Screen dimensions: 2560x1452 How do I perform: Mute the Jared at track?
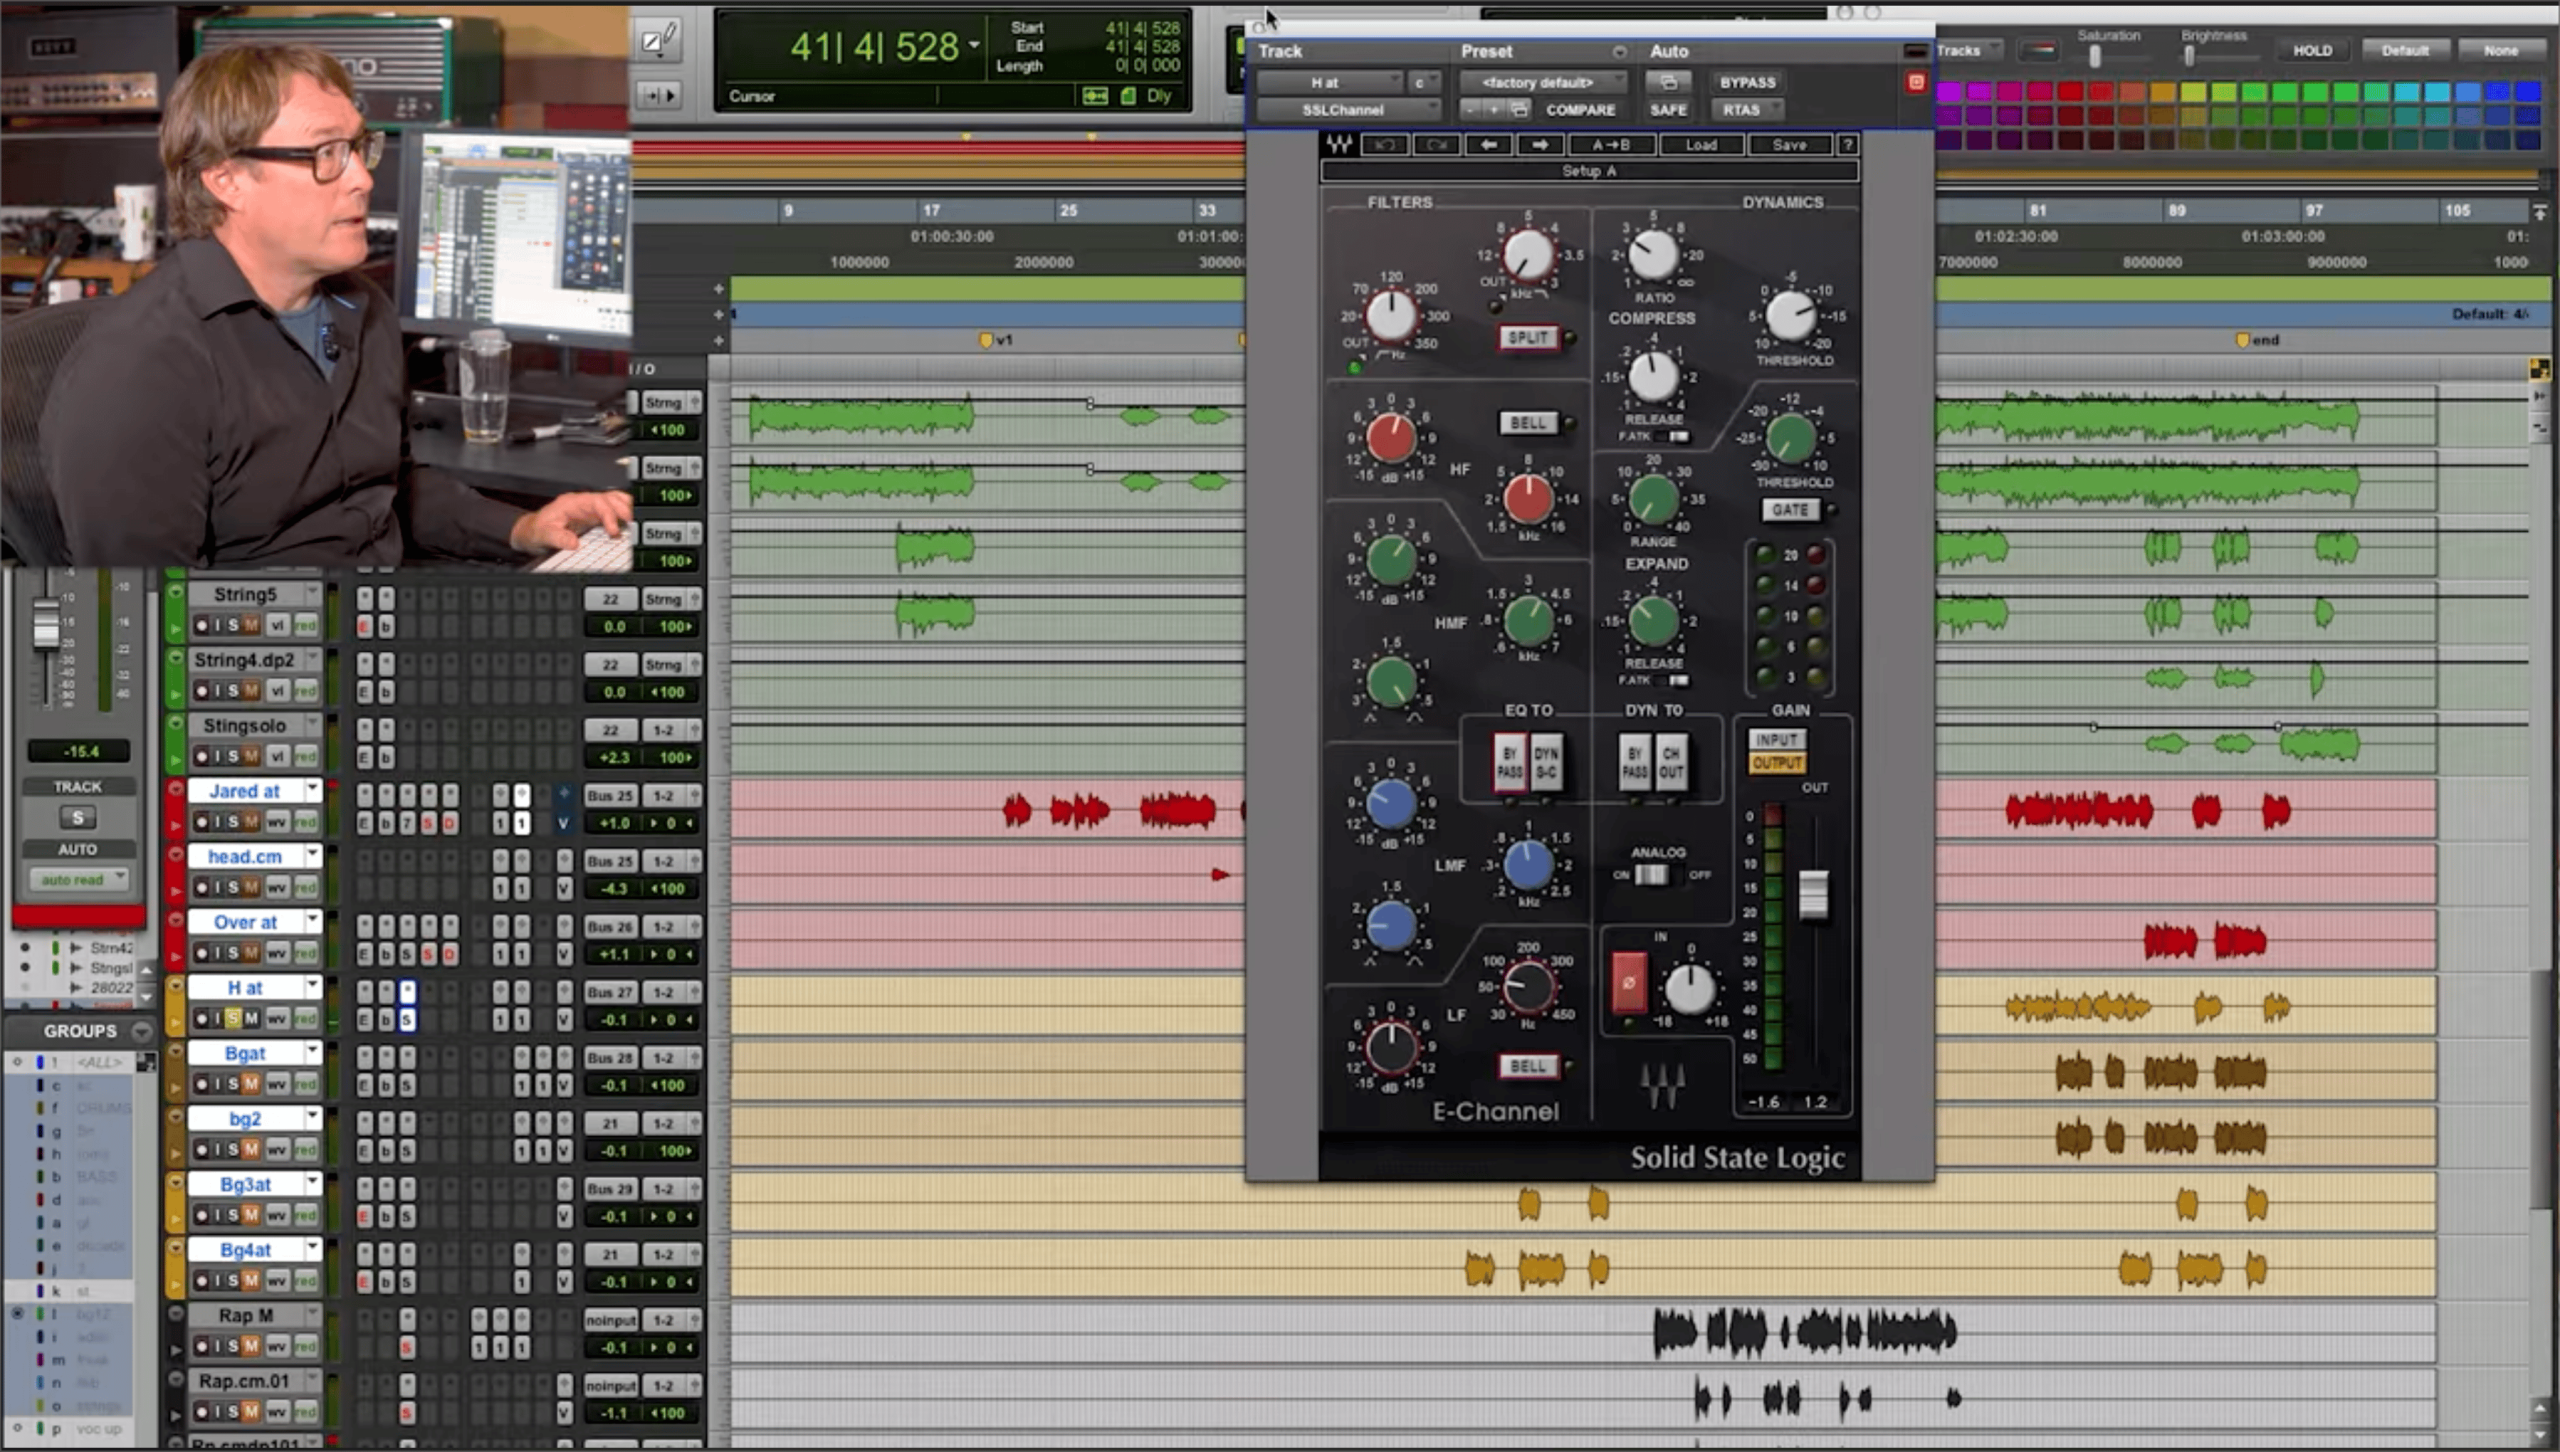[x=251, y=822]
